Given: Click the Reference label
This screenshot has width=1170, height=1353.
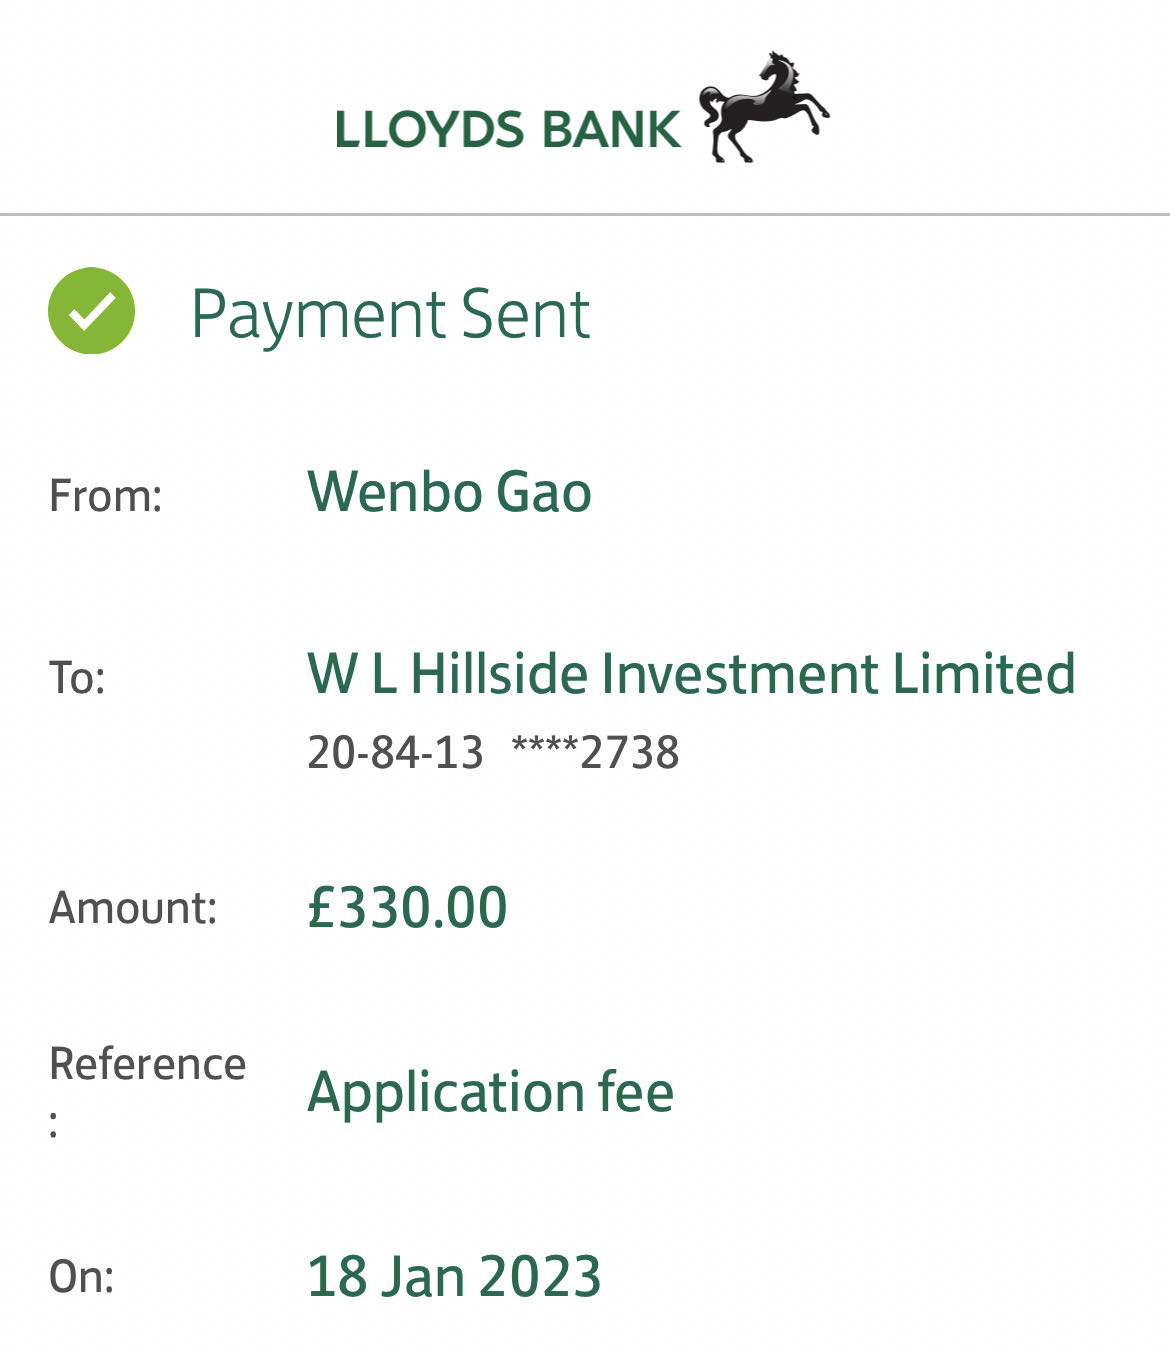Looking at the screenshot, I should (147, 1064).
